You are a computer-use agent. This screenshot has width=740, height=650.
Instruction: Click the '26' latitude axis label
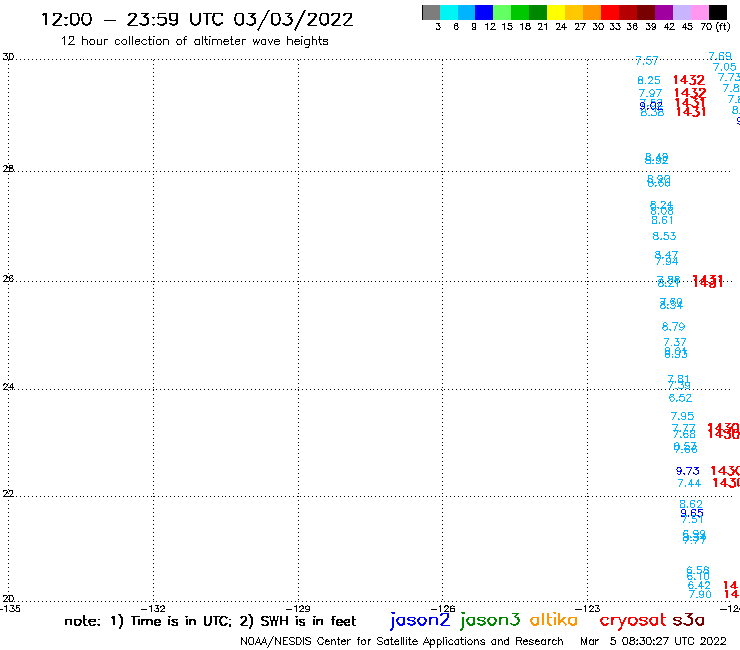tap(8, 279)
